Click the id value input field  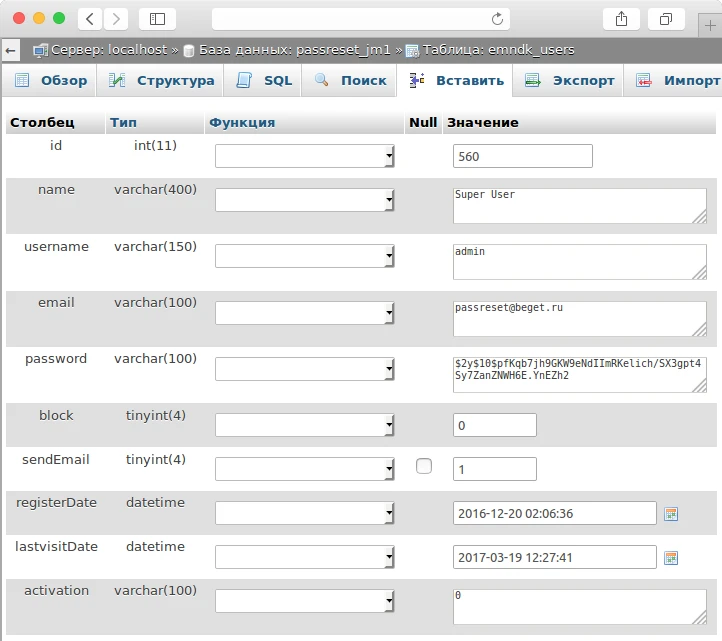pyautogui.click(x=522, y=156)
